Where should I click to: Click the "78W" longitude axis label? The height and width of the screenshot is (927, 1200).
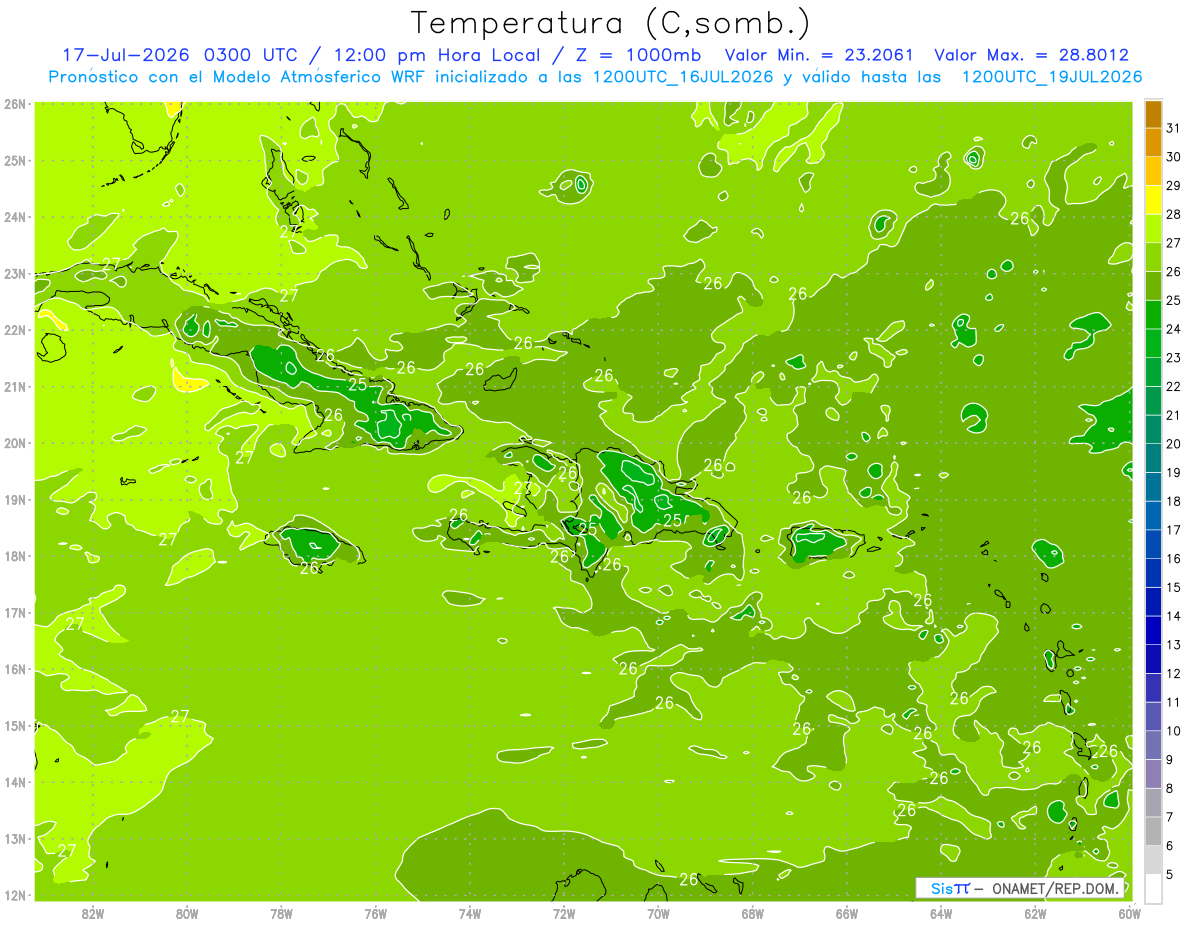tap(281, 913)
